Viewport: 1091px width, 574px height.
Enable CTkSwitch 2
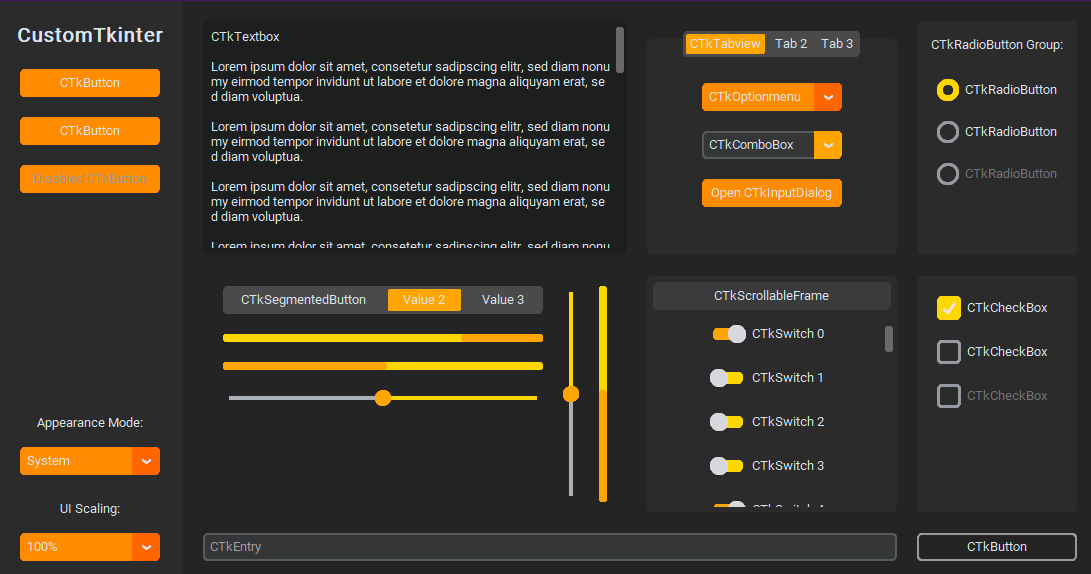[x=726, y=422]
